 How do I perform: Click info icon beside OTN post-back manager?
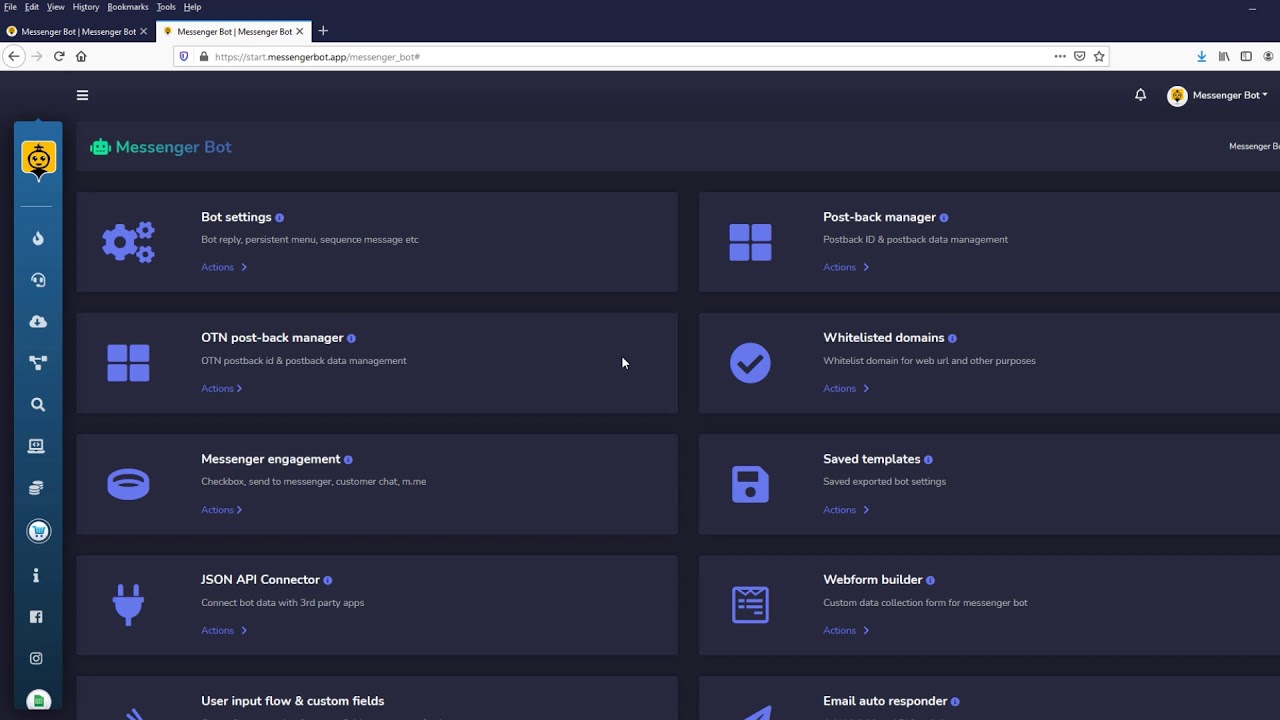pos(351,339)
